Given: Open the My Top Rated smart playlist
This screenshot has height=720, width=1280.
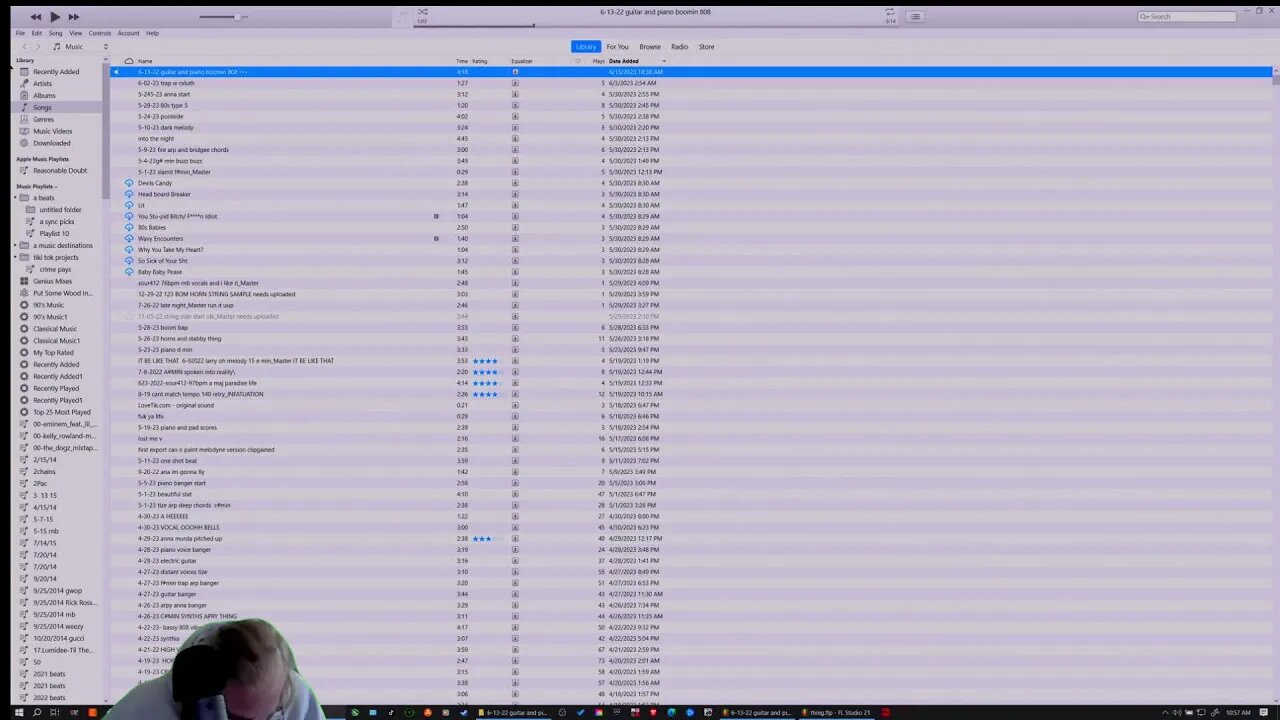Looking at the screenshot, I should (x=53, y=353).
